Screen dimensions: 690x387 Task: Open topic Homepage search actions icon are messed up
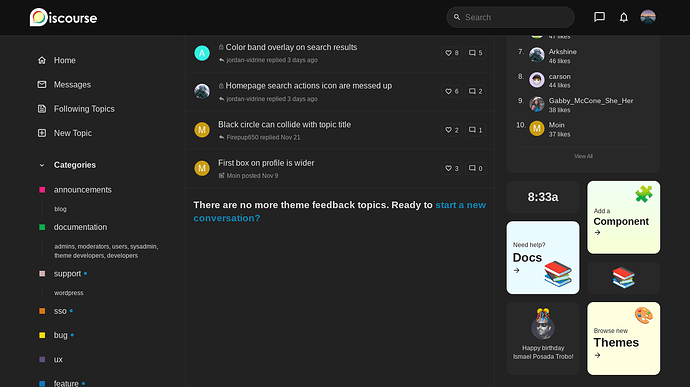308,85
